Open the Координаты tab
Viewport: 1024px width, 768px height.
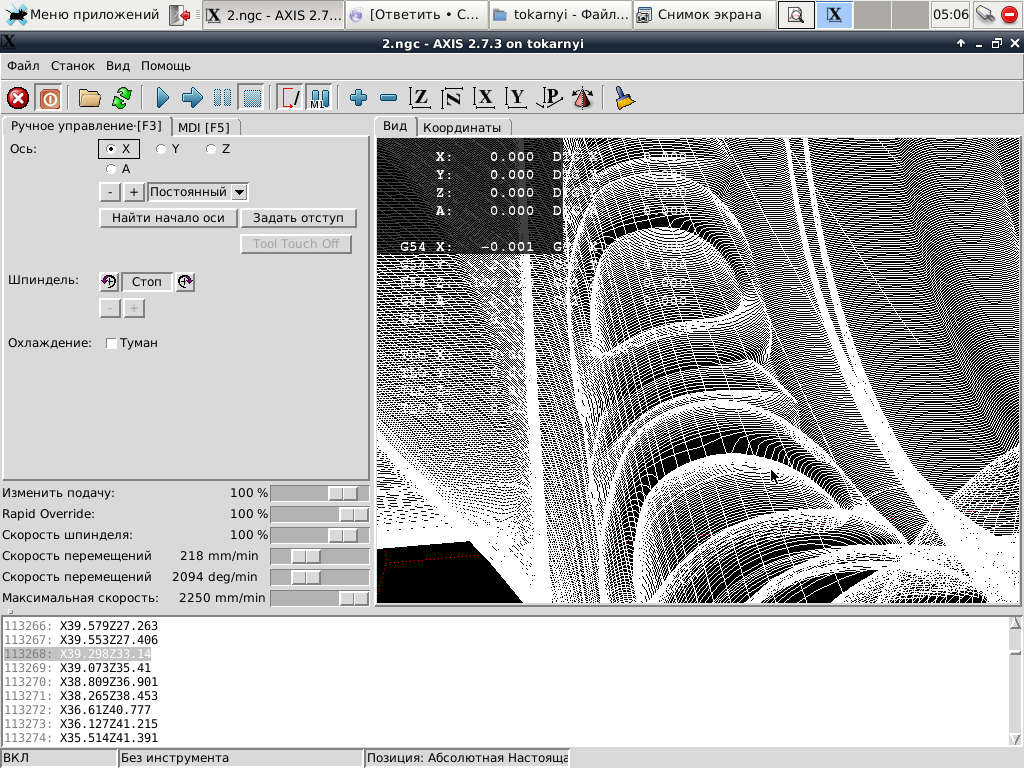tap(461, 127)
